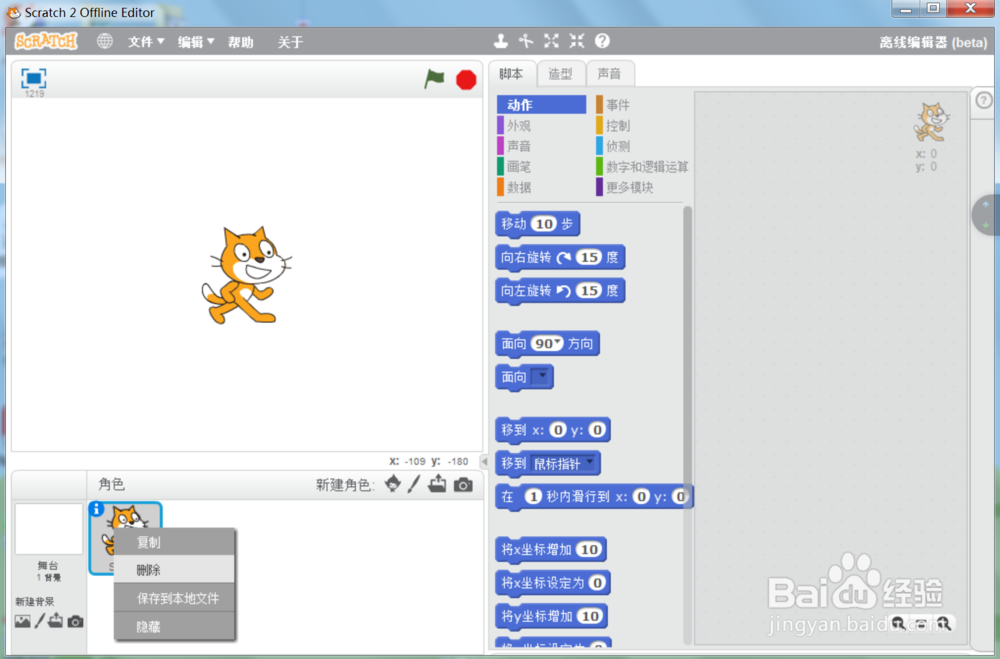Image resolution: width=1000 pixels, height=659 pixels.
Task: Collapse the stage with the small arrow
Action: (x=484, y=461)
